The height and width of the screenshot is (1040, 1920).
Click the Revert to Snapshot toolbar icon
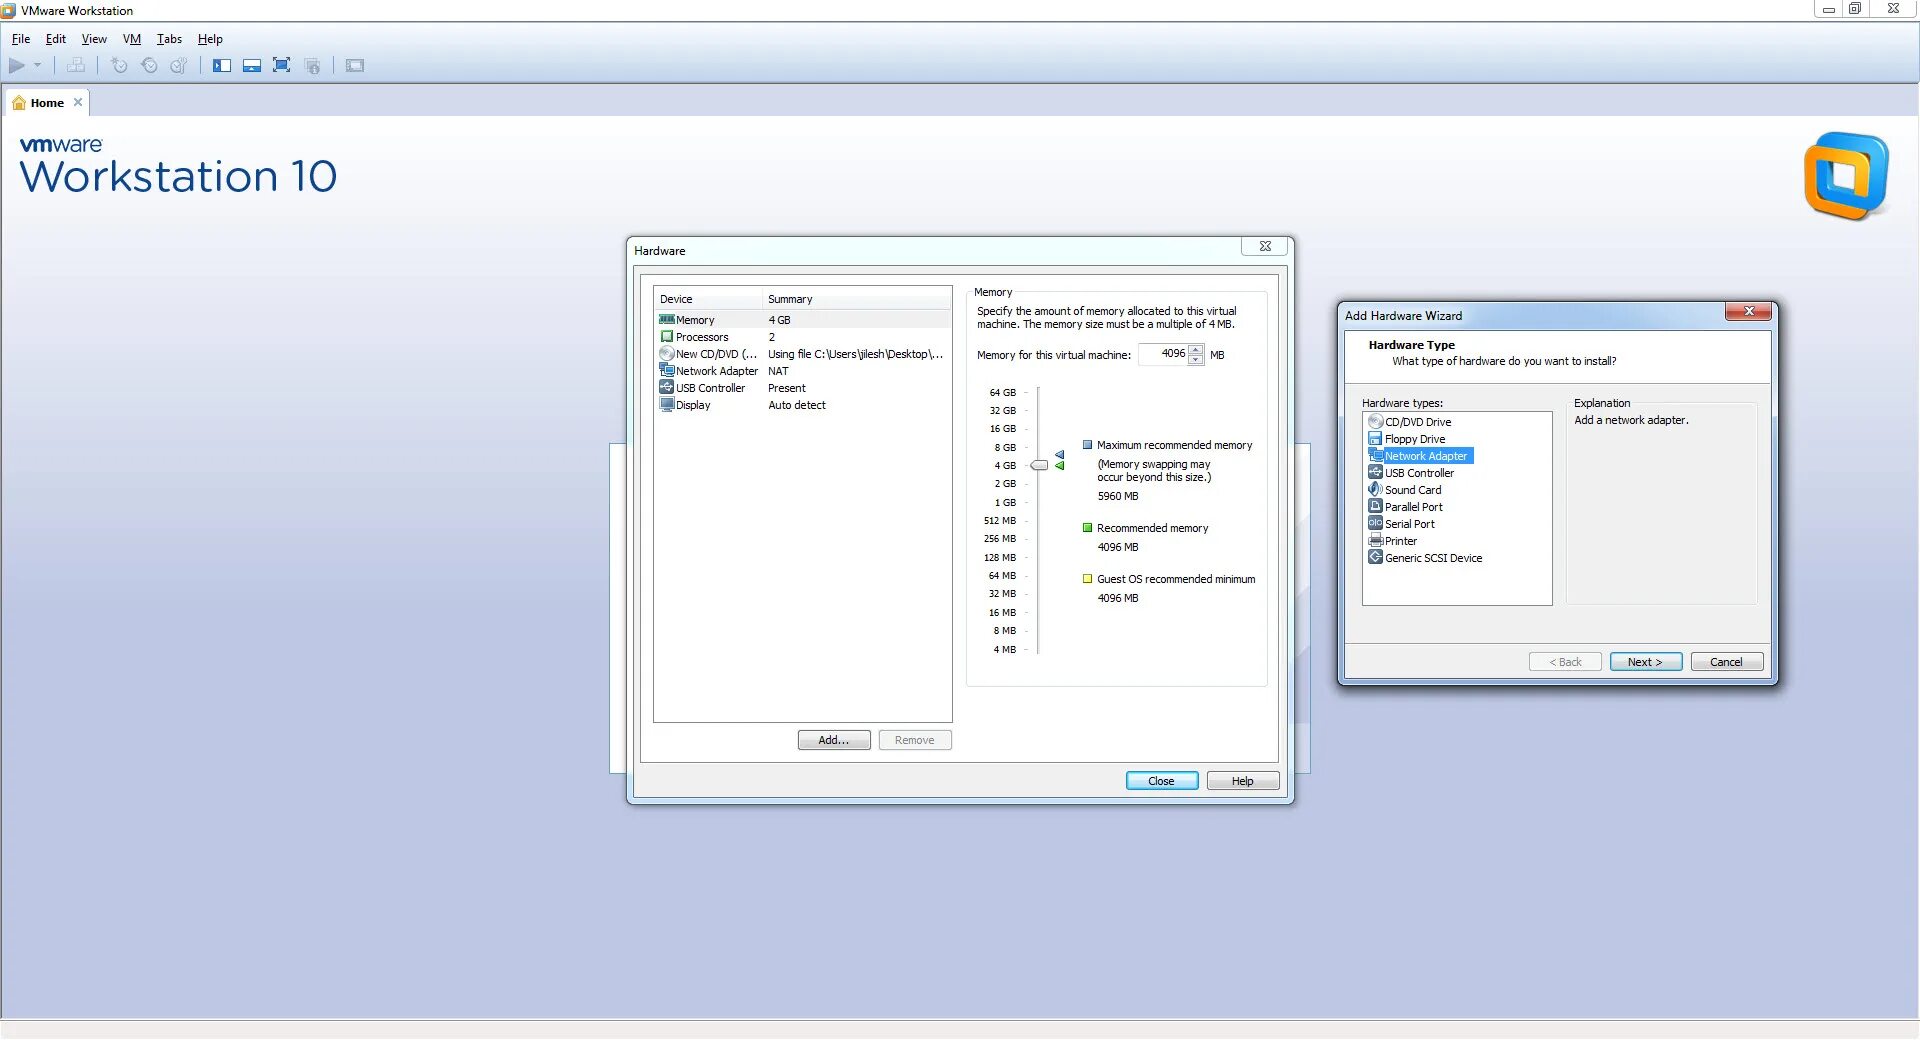149,66
